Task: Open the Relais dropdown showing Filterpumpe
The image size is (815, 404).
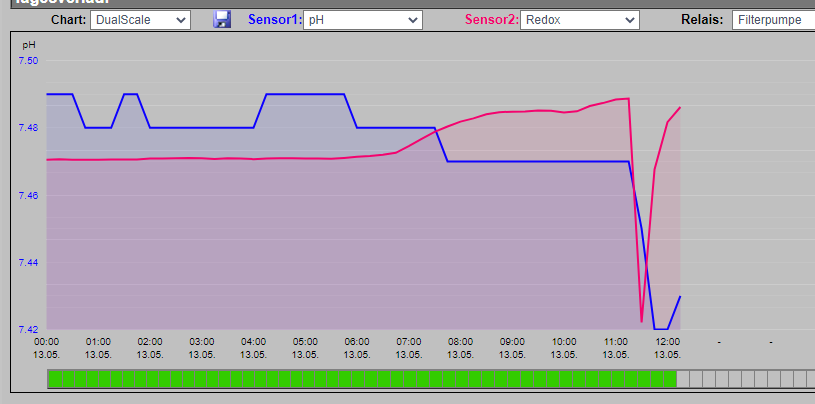Action: point(773,20)
